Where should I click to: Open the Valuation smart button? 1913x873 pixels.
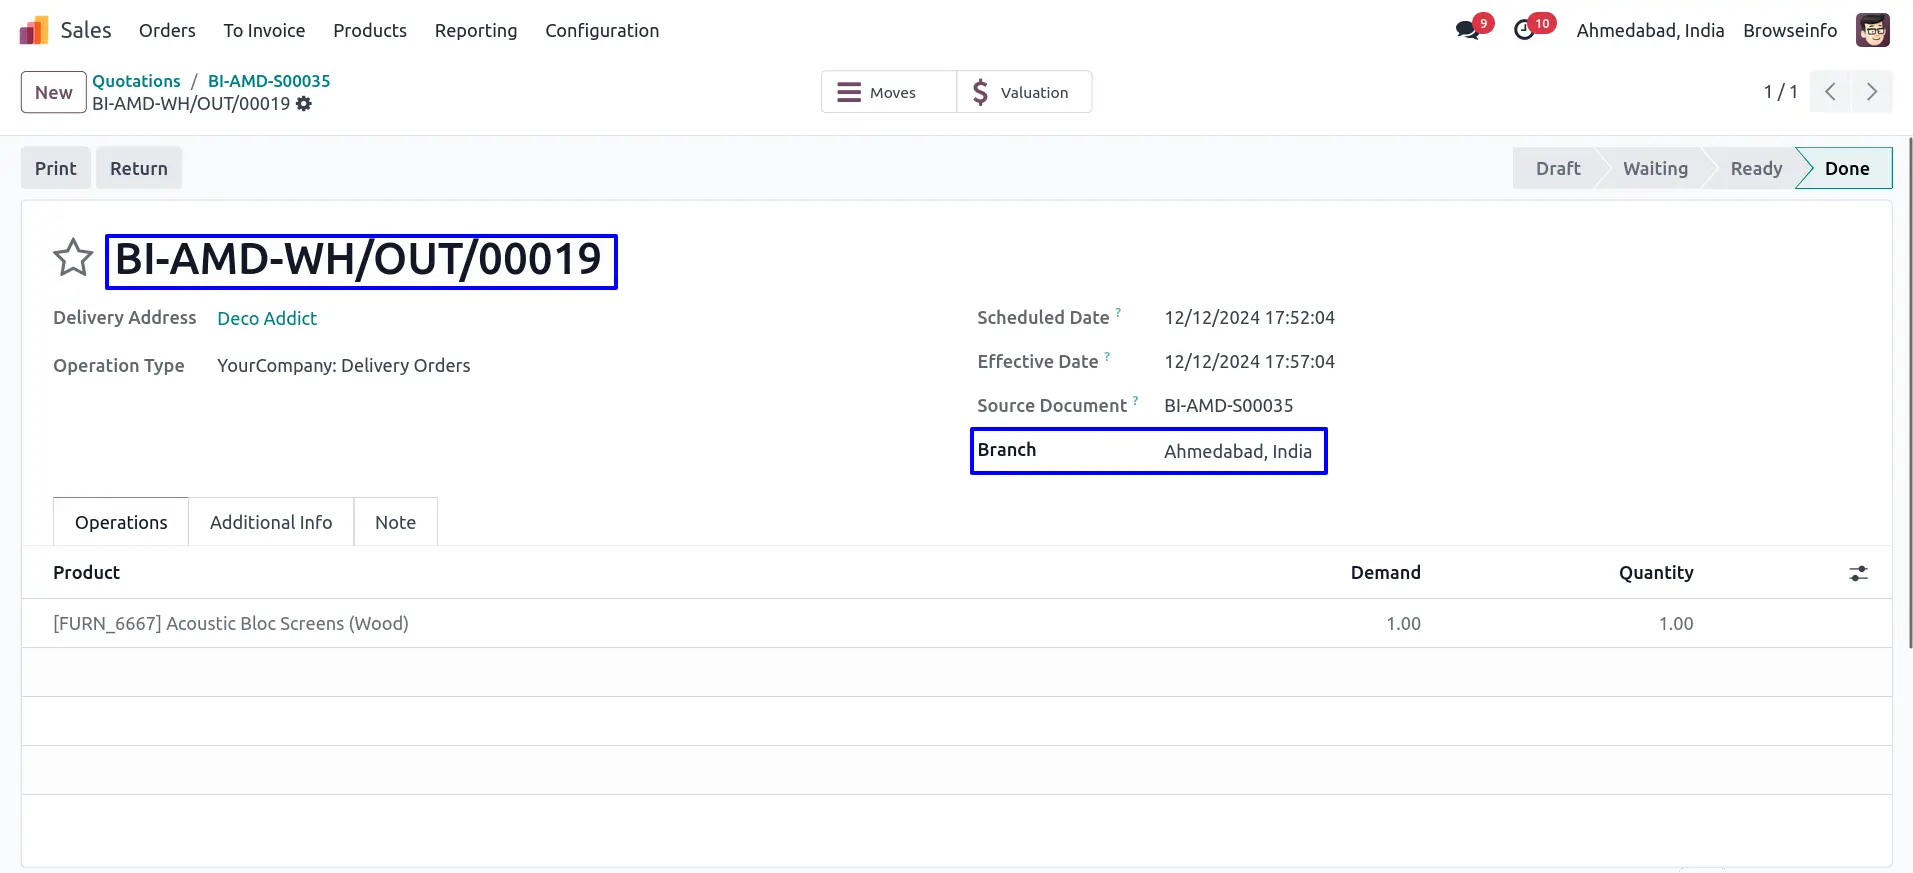1023,92
